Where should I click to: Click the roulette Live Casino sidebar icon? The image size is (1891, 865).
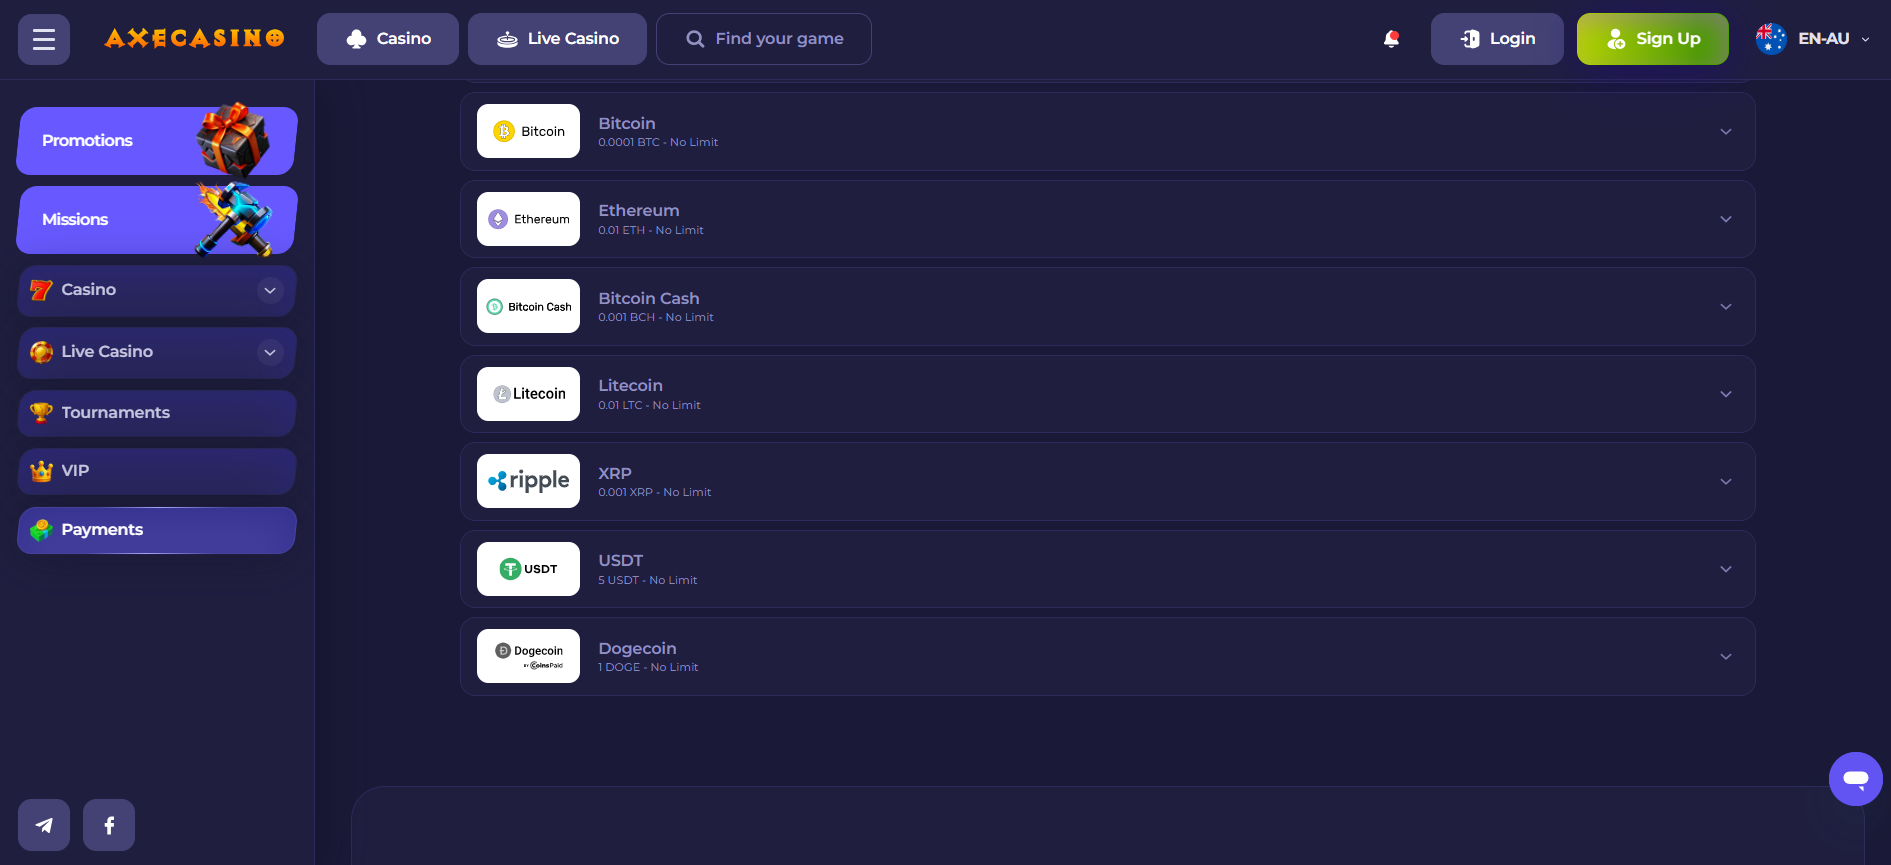coord(41,352)
